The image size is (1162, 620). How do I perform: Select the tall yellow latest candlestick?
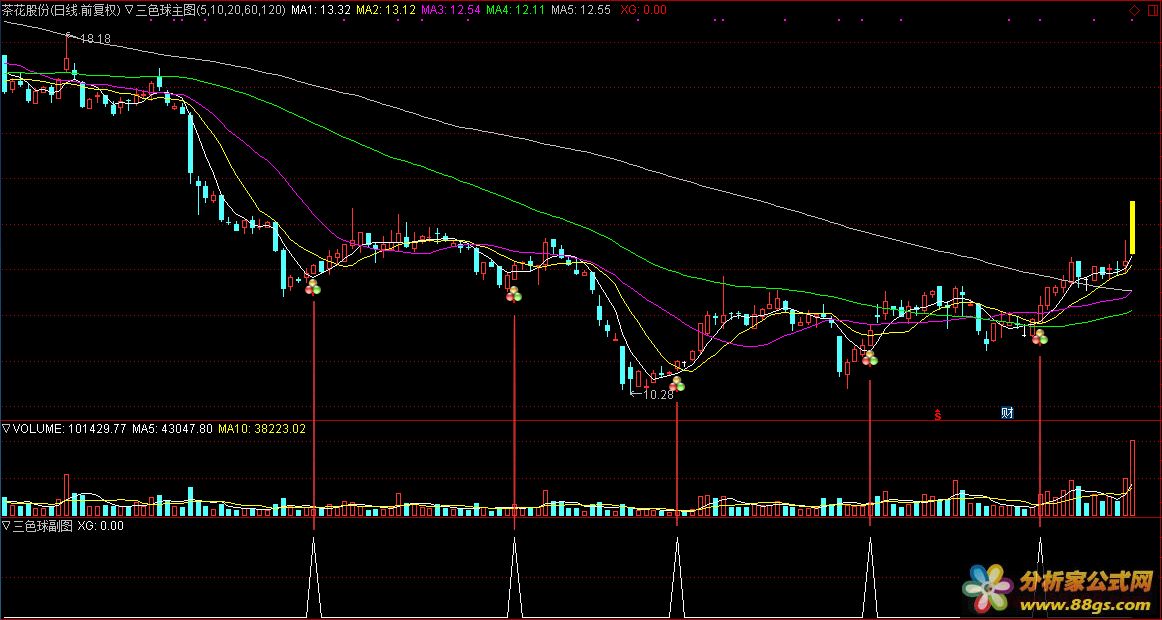tap(1133, 227)
